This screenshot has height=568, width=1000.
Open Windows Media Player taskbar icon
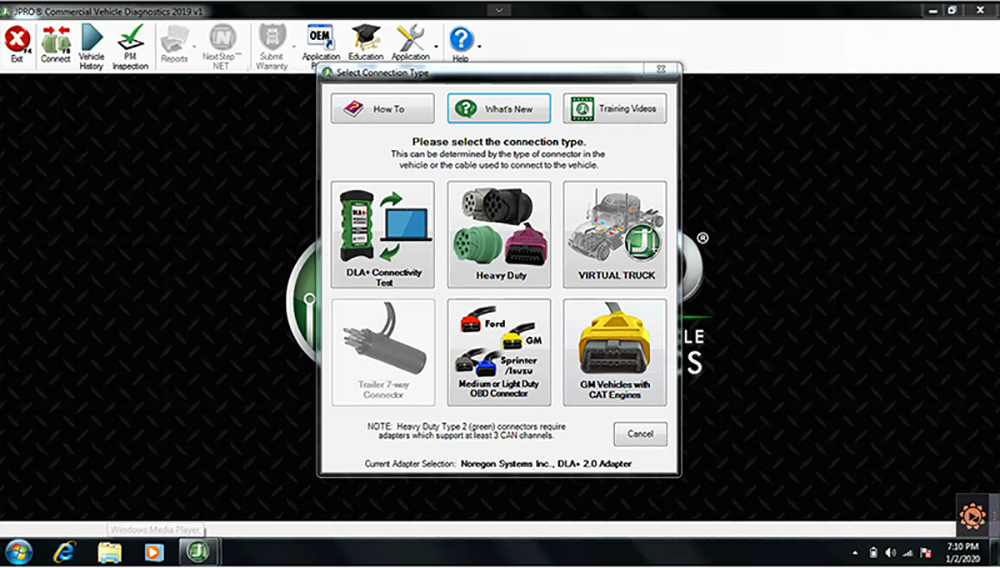click(154, 552)
